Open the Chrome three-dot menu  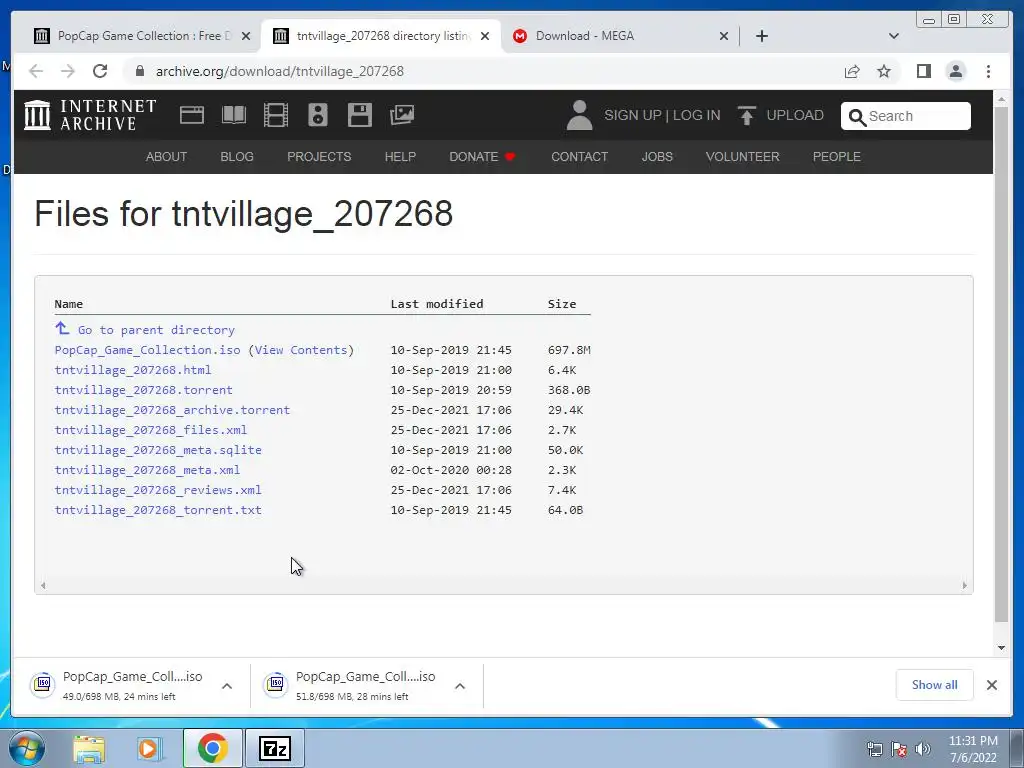pyautogui.click(x=988, y=71)
